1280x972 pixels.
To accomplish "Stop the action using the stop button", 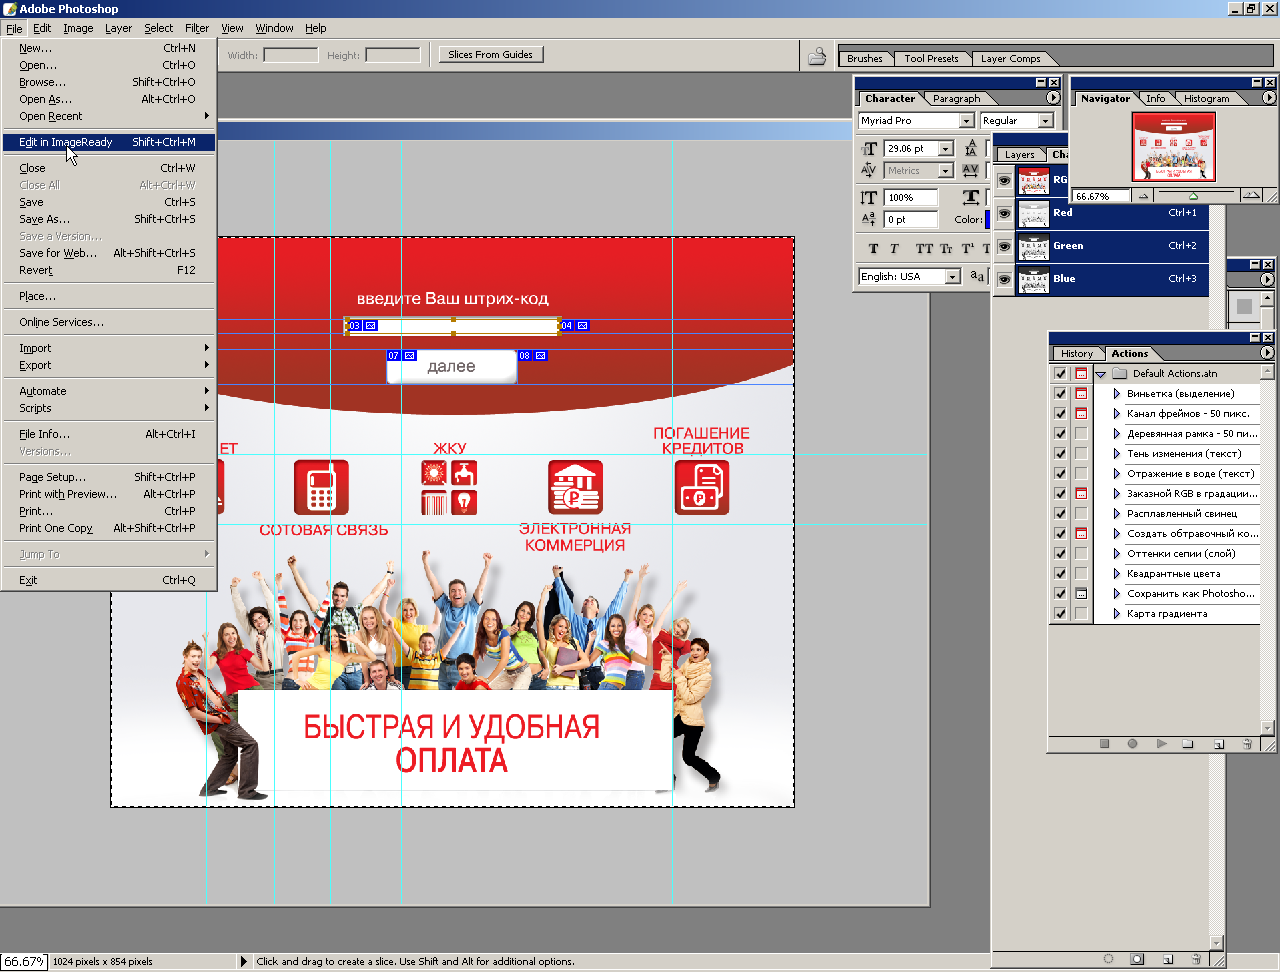I will click(1105, 744).
